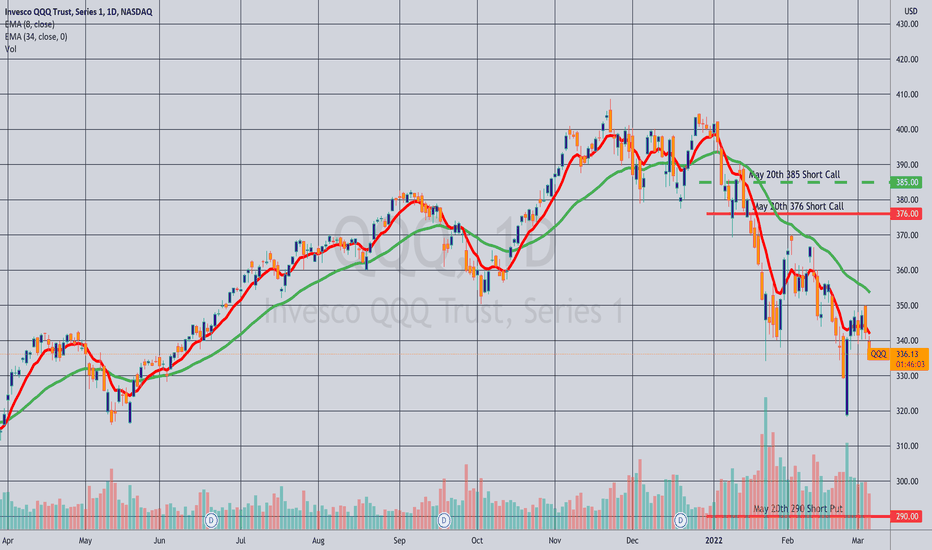Select the EMA (8, close) indicator legend
Screen dimensions: 932x550
[30, 24]
